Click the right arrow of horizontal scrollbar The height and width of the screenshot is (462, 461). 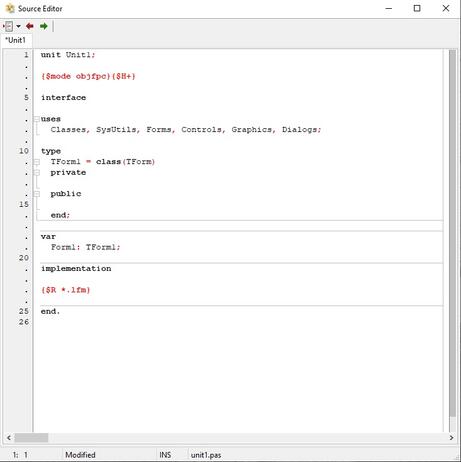451,437
